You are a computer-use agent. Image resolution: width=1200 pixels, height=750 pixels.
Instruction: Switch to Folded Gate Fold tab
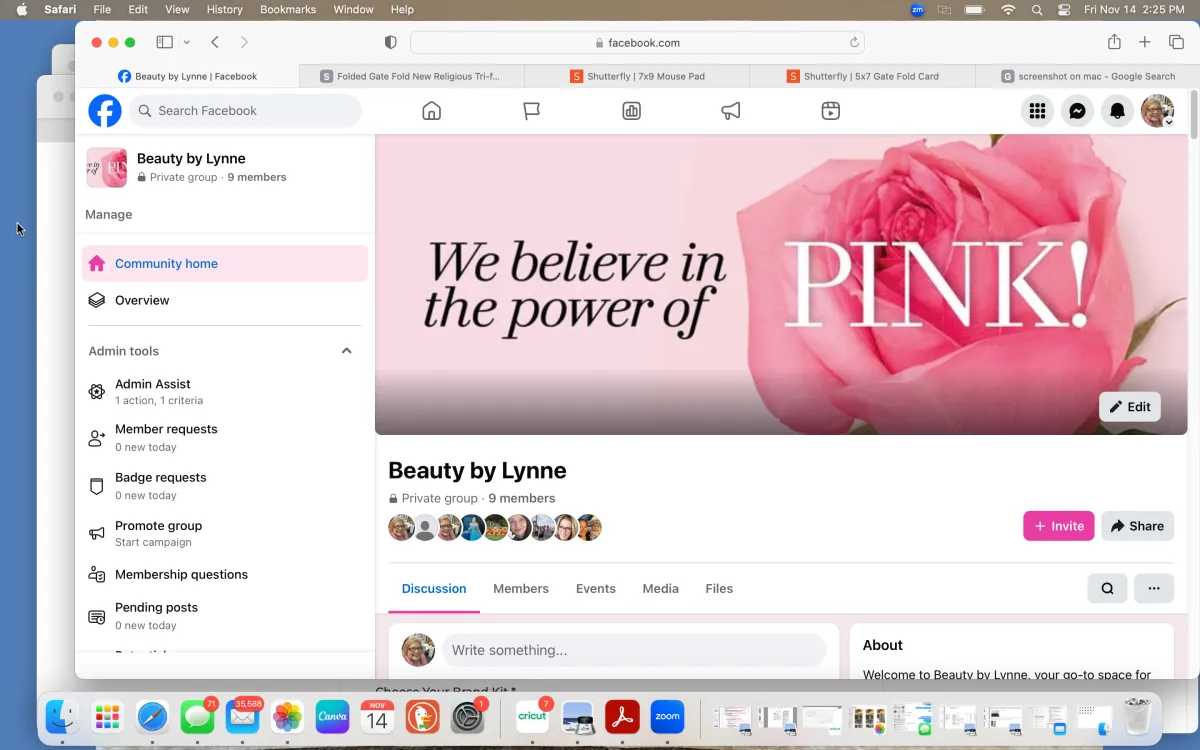point(411,76)
